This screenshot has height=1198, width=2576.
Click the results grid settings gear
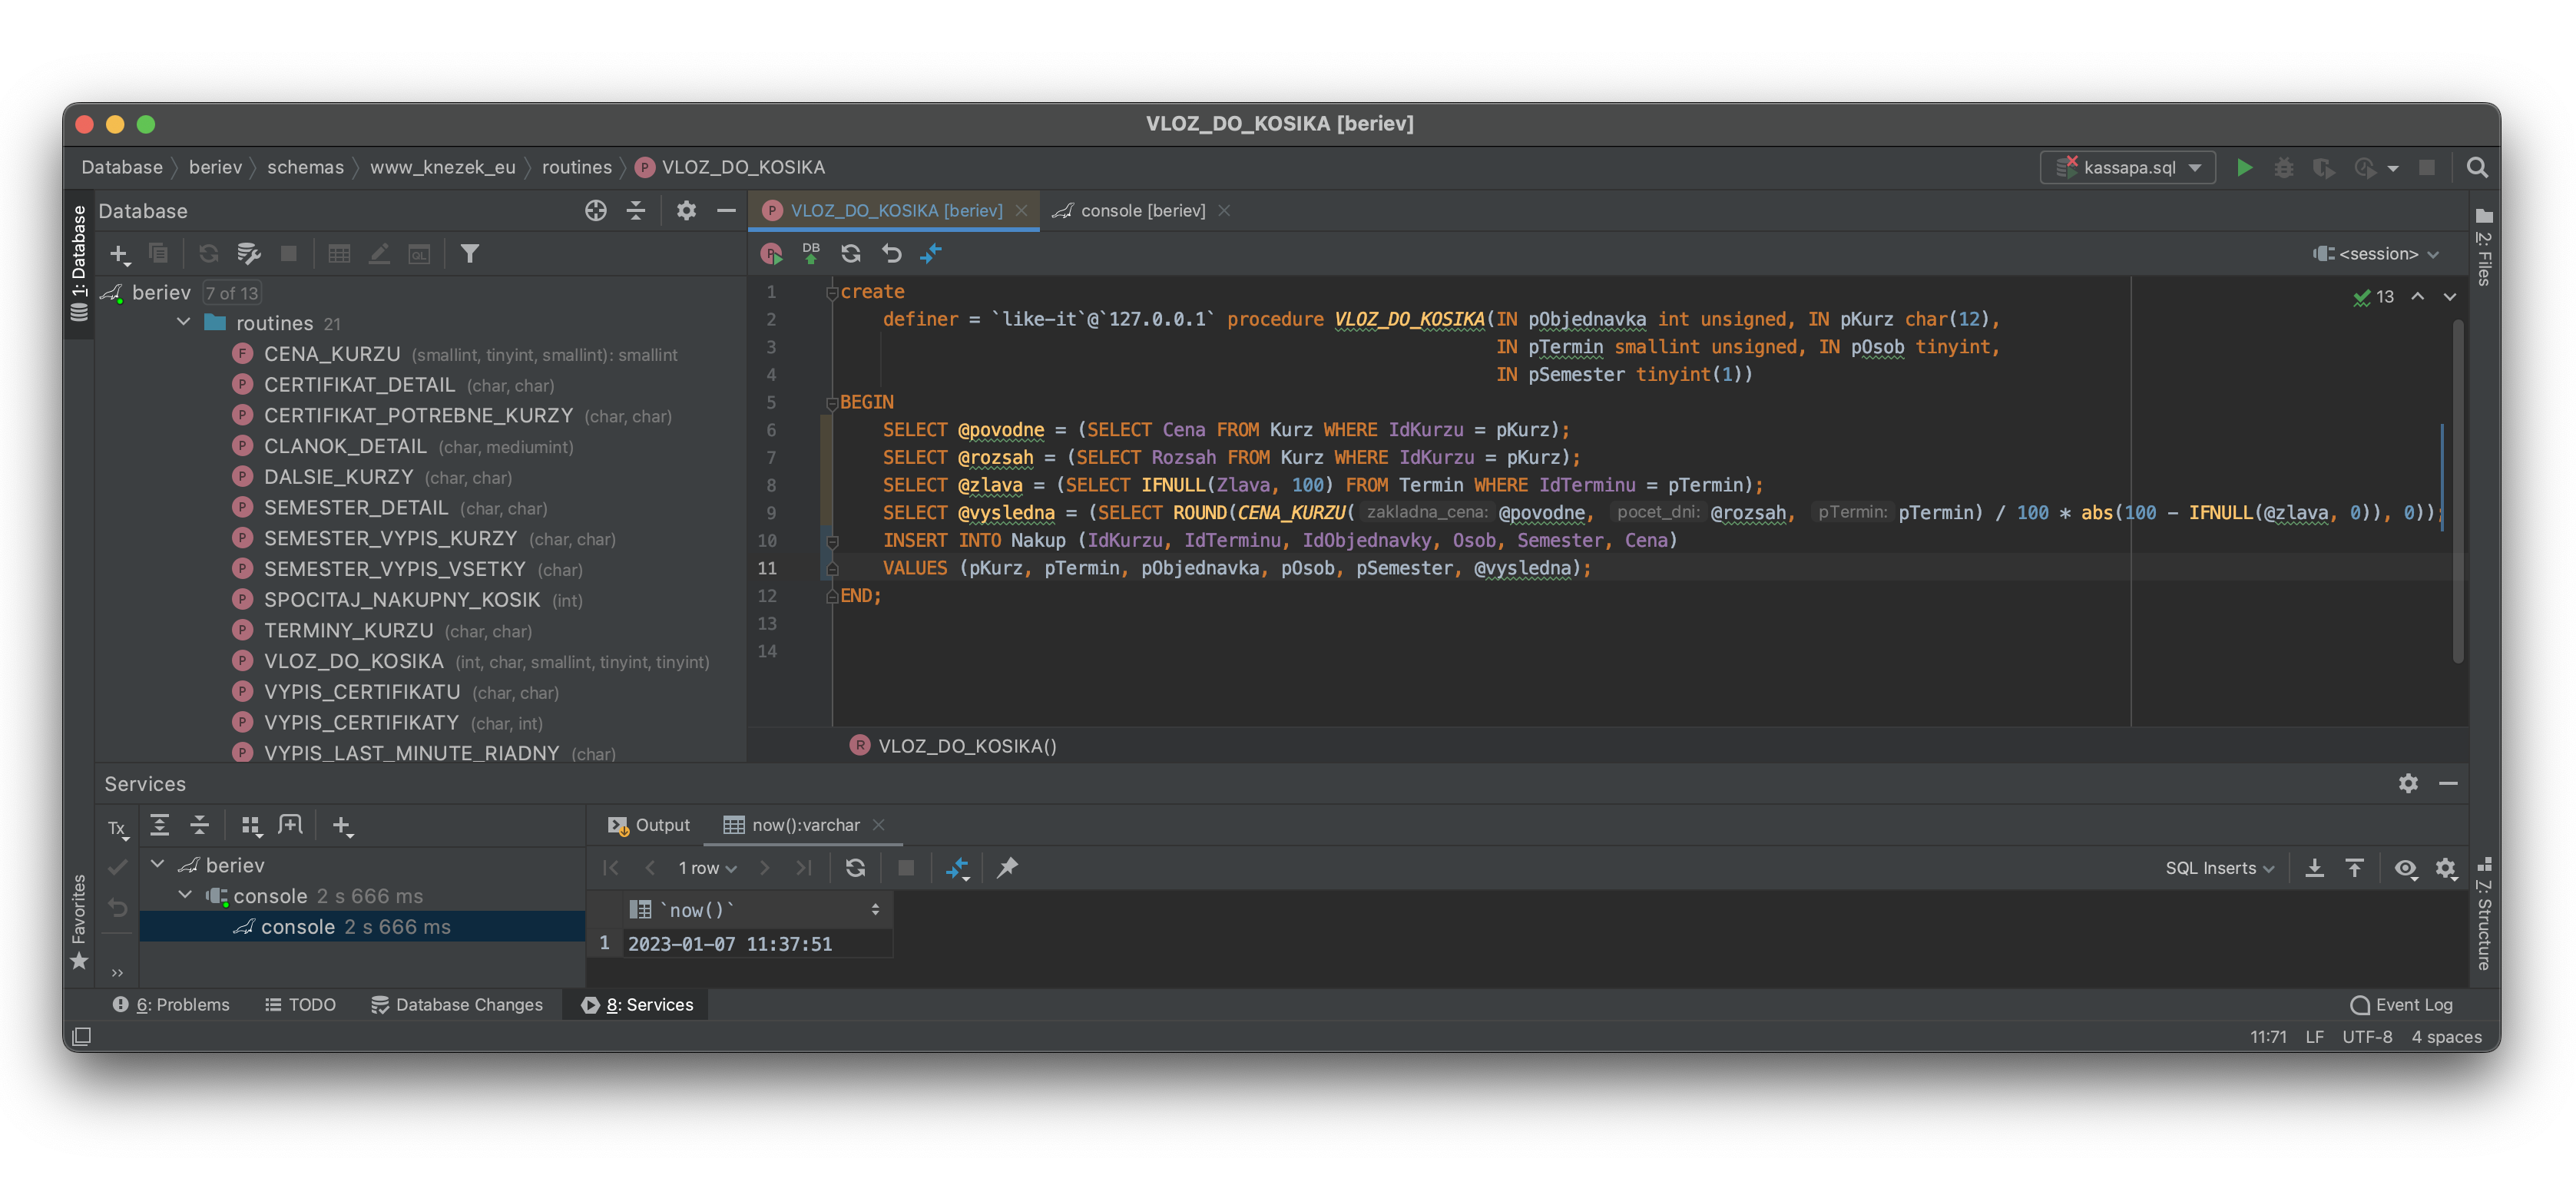pos(2446,868)
